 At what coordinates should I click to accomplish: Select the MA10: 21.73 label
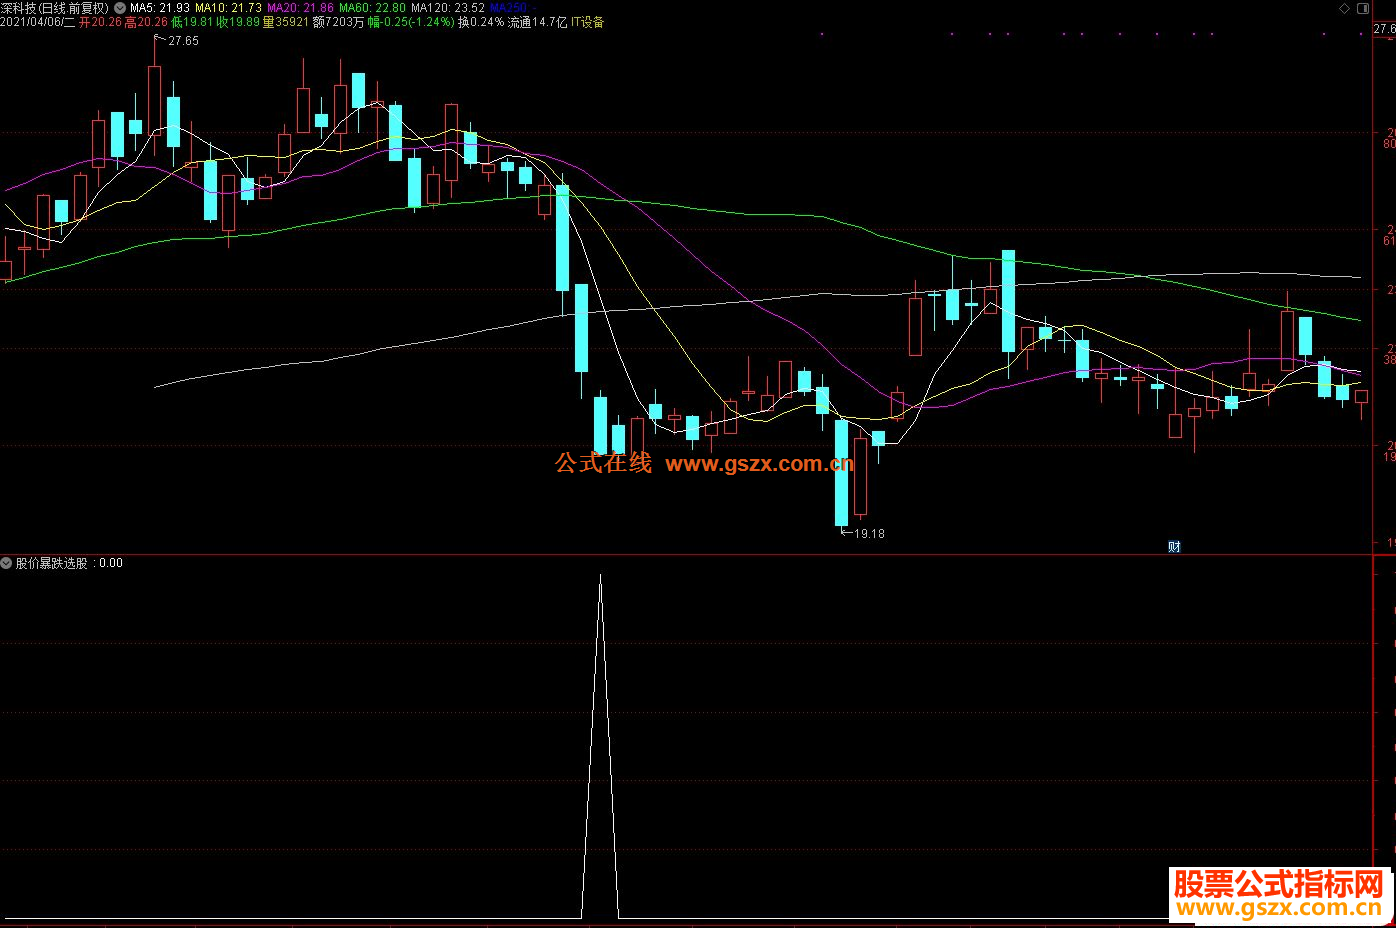point(228,8)
